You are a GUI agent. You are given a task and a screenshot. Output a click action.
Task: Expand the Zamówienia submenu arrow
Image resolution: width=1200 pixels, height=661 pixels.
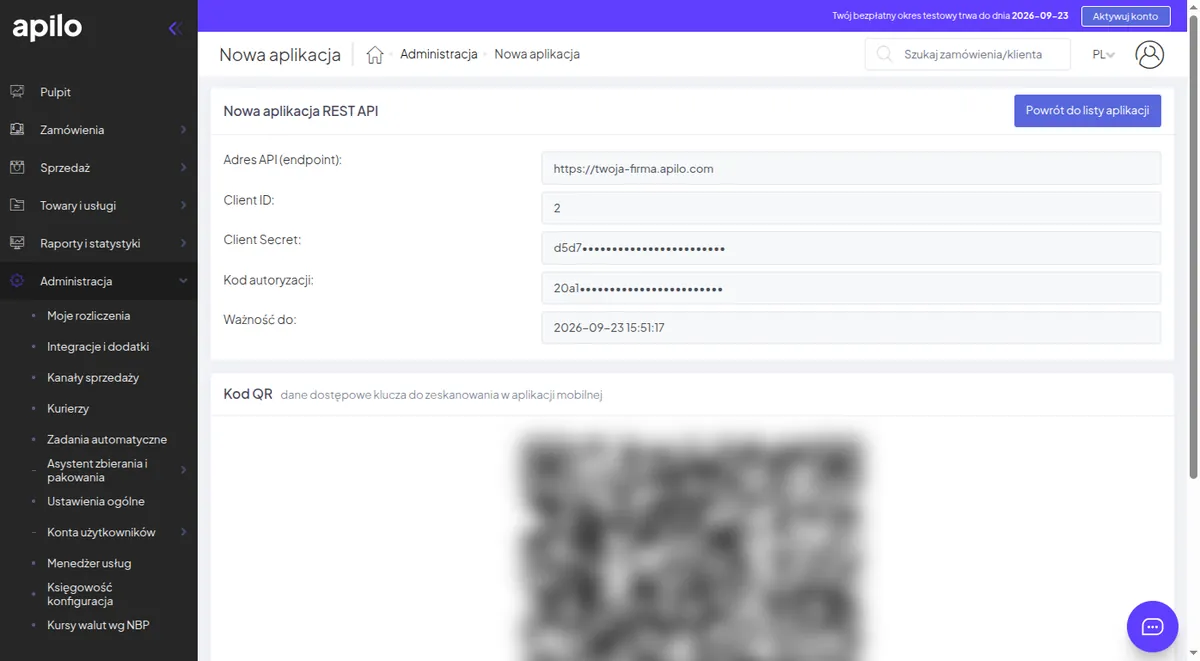pyautogui.click(x=183, y=130)
